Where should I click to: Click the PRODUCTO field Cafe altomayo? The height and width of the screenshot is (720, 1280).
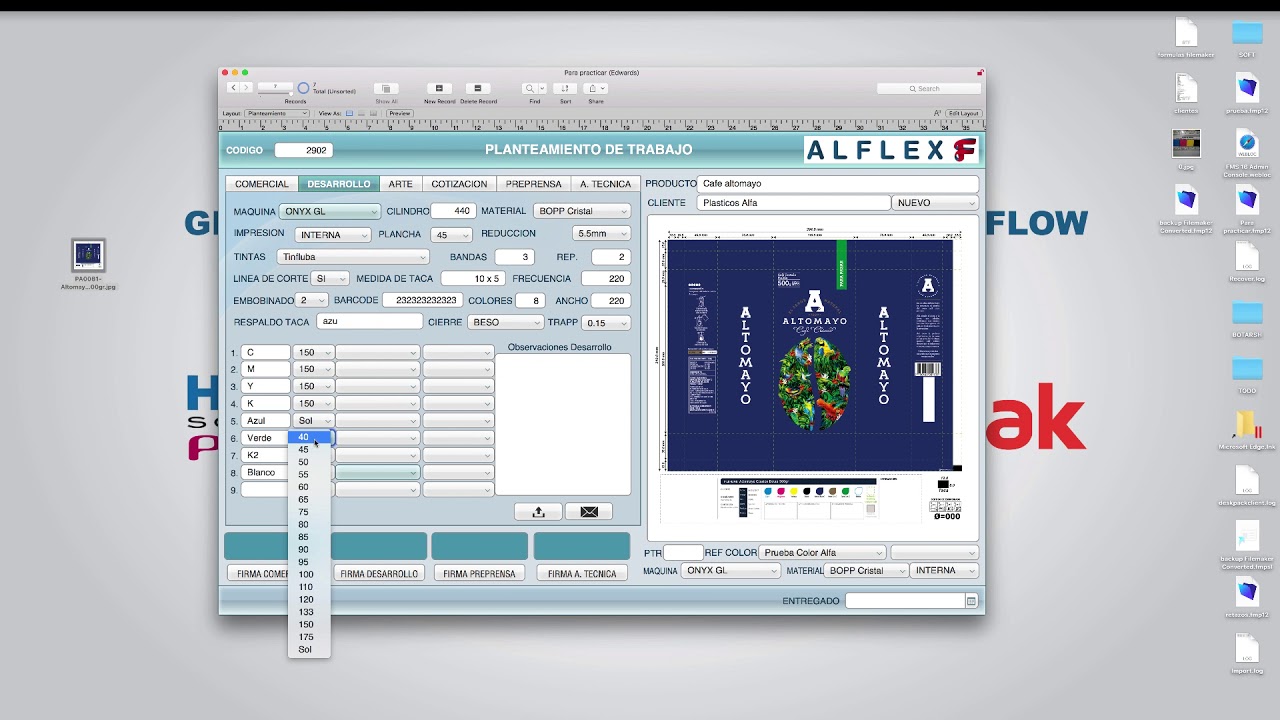point(838,184)
